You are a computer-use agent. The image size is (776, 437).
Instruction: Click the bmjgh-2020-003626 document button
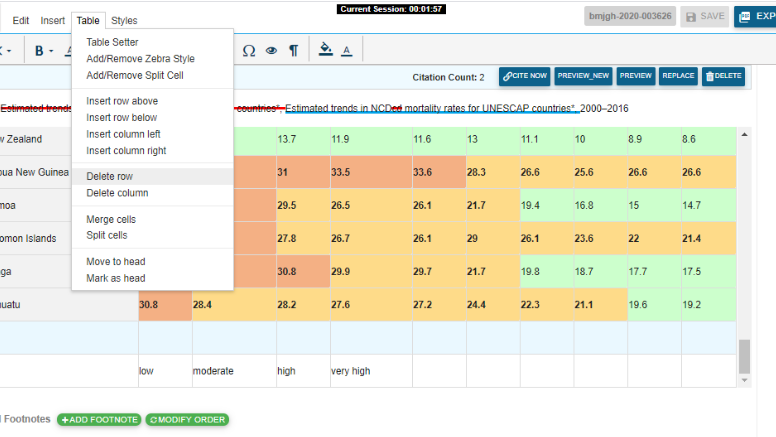630,16
